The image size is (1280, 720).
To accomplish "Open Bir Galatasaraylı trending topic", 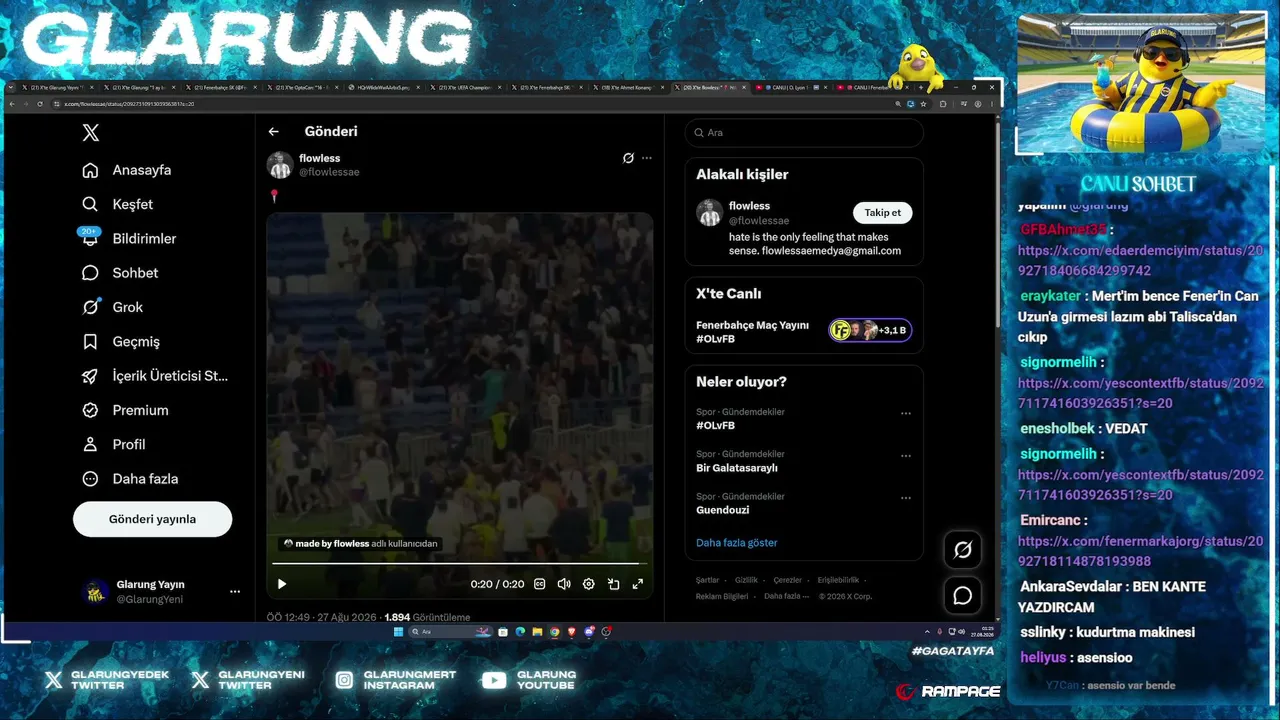I will (x=737, y=468).
